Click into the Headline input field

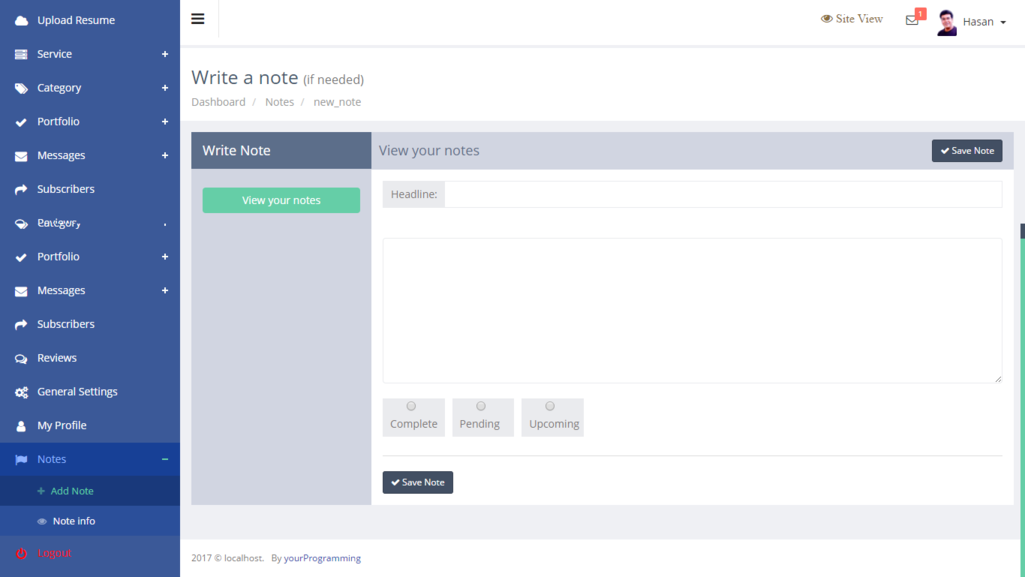pos(722,194)
